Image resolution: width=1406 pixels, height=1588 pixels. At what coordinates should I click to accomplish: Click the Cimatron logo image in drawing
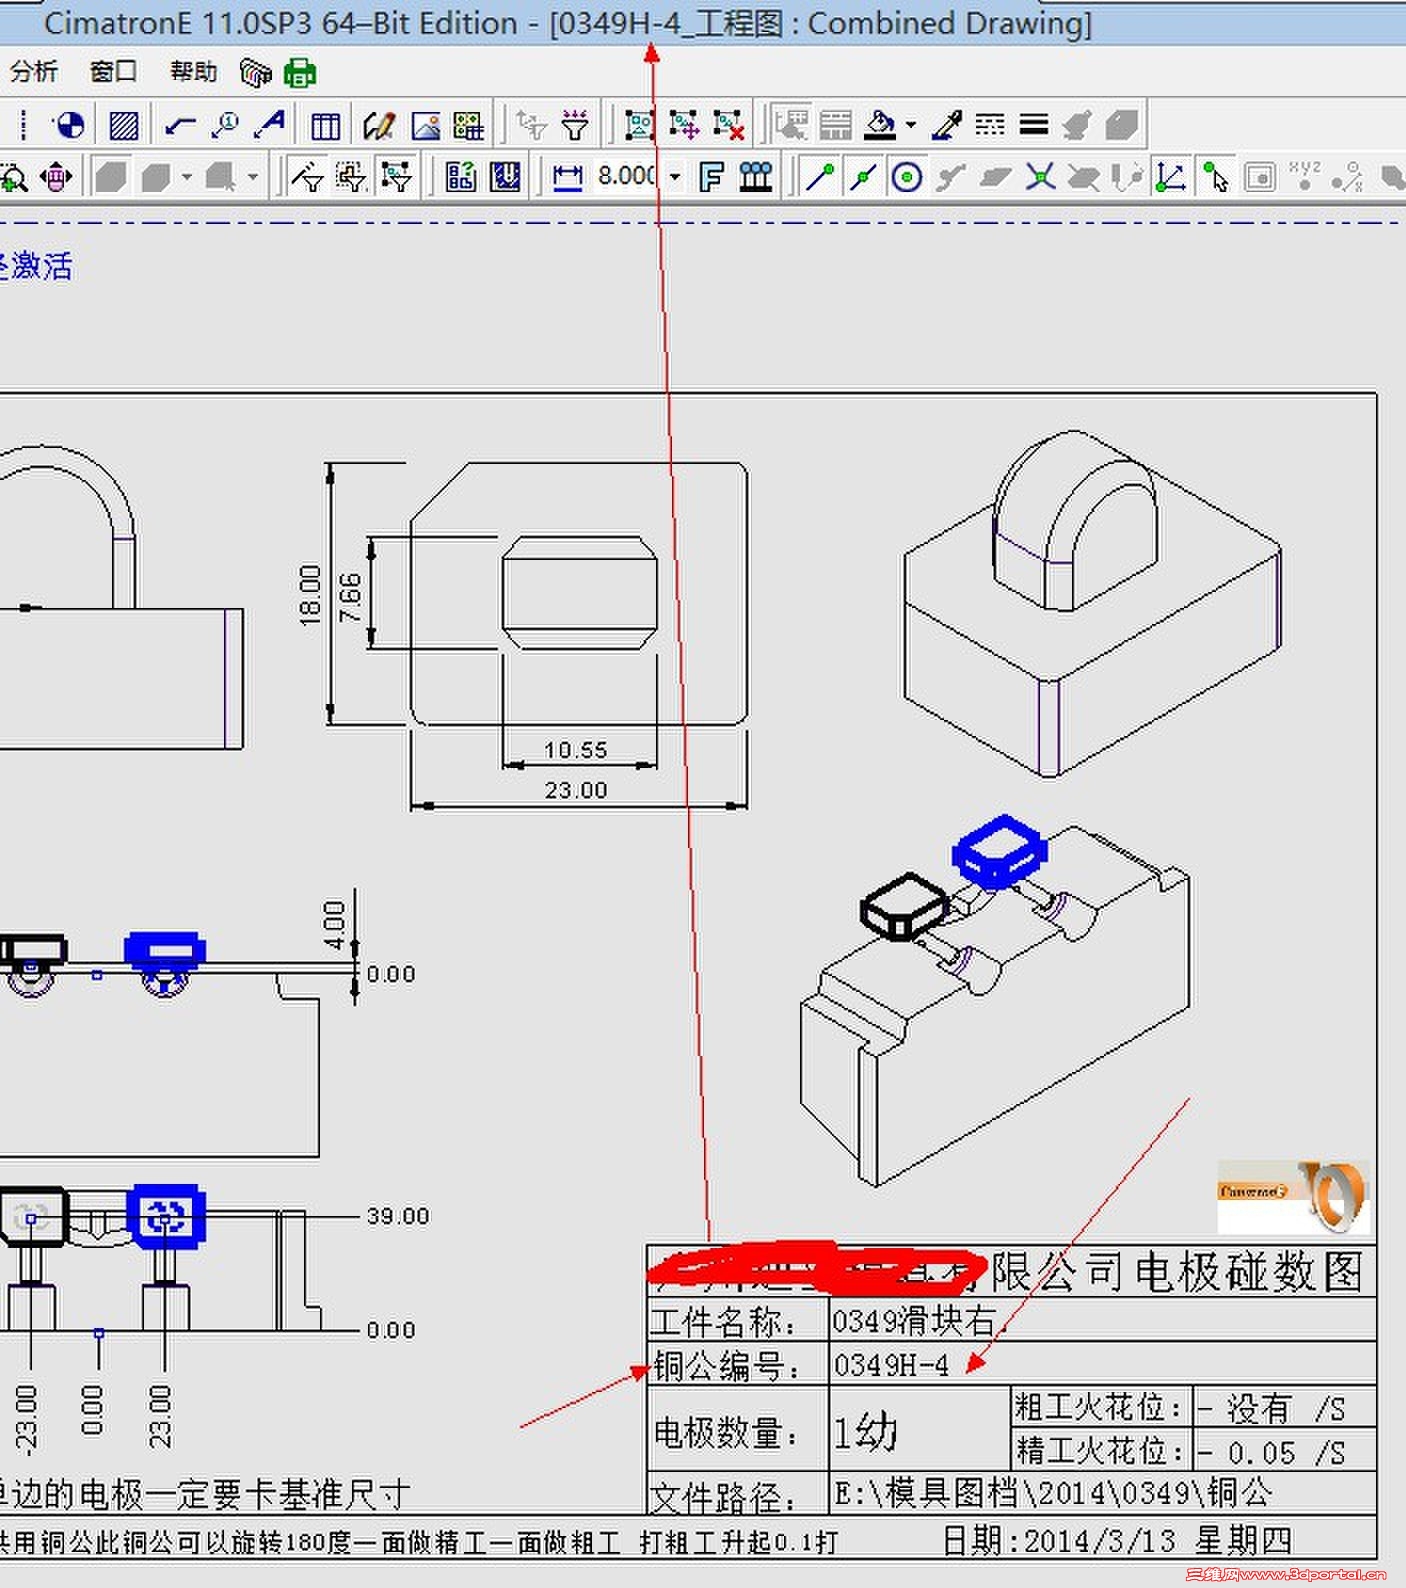1293,1197
